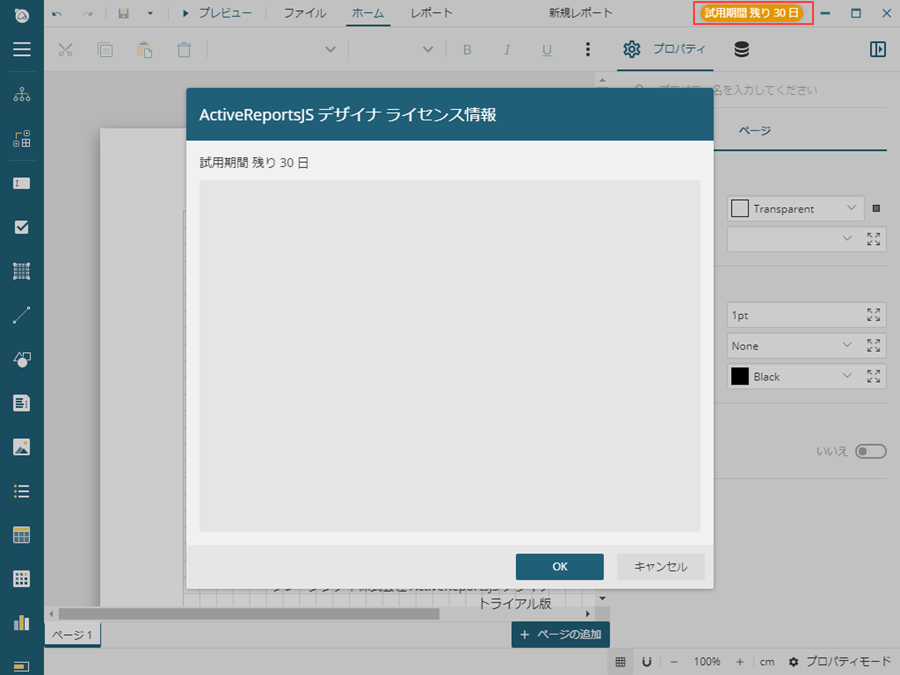Click the black border color swatch
This screenshot has width=900, height=675.
coord(740,377)
